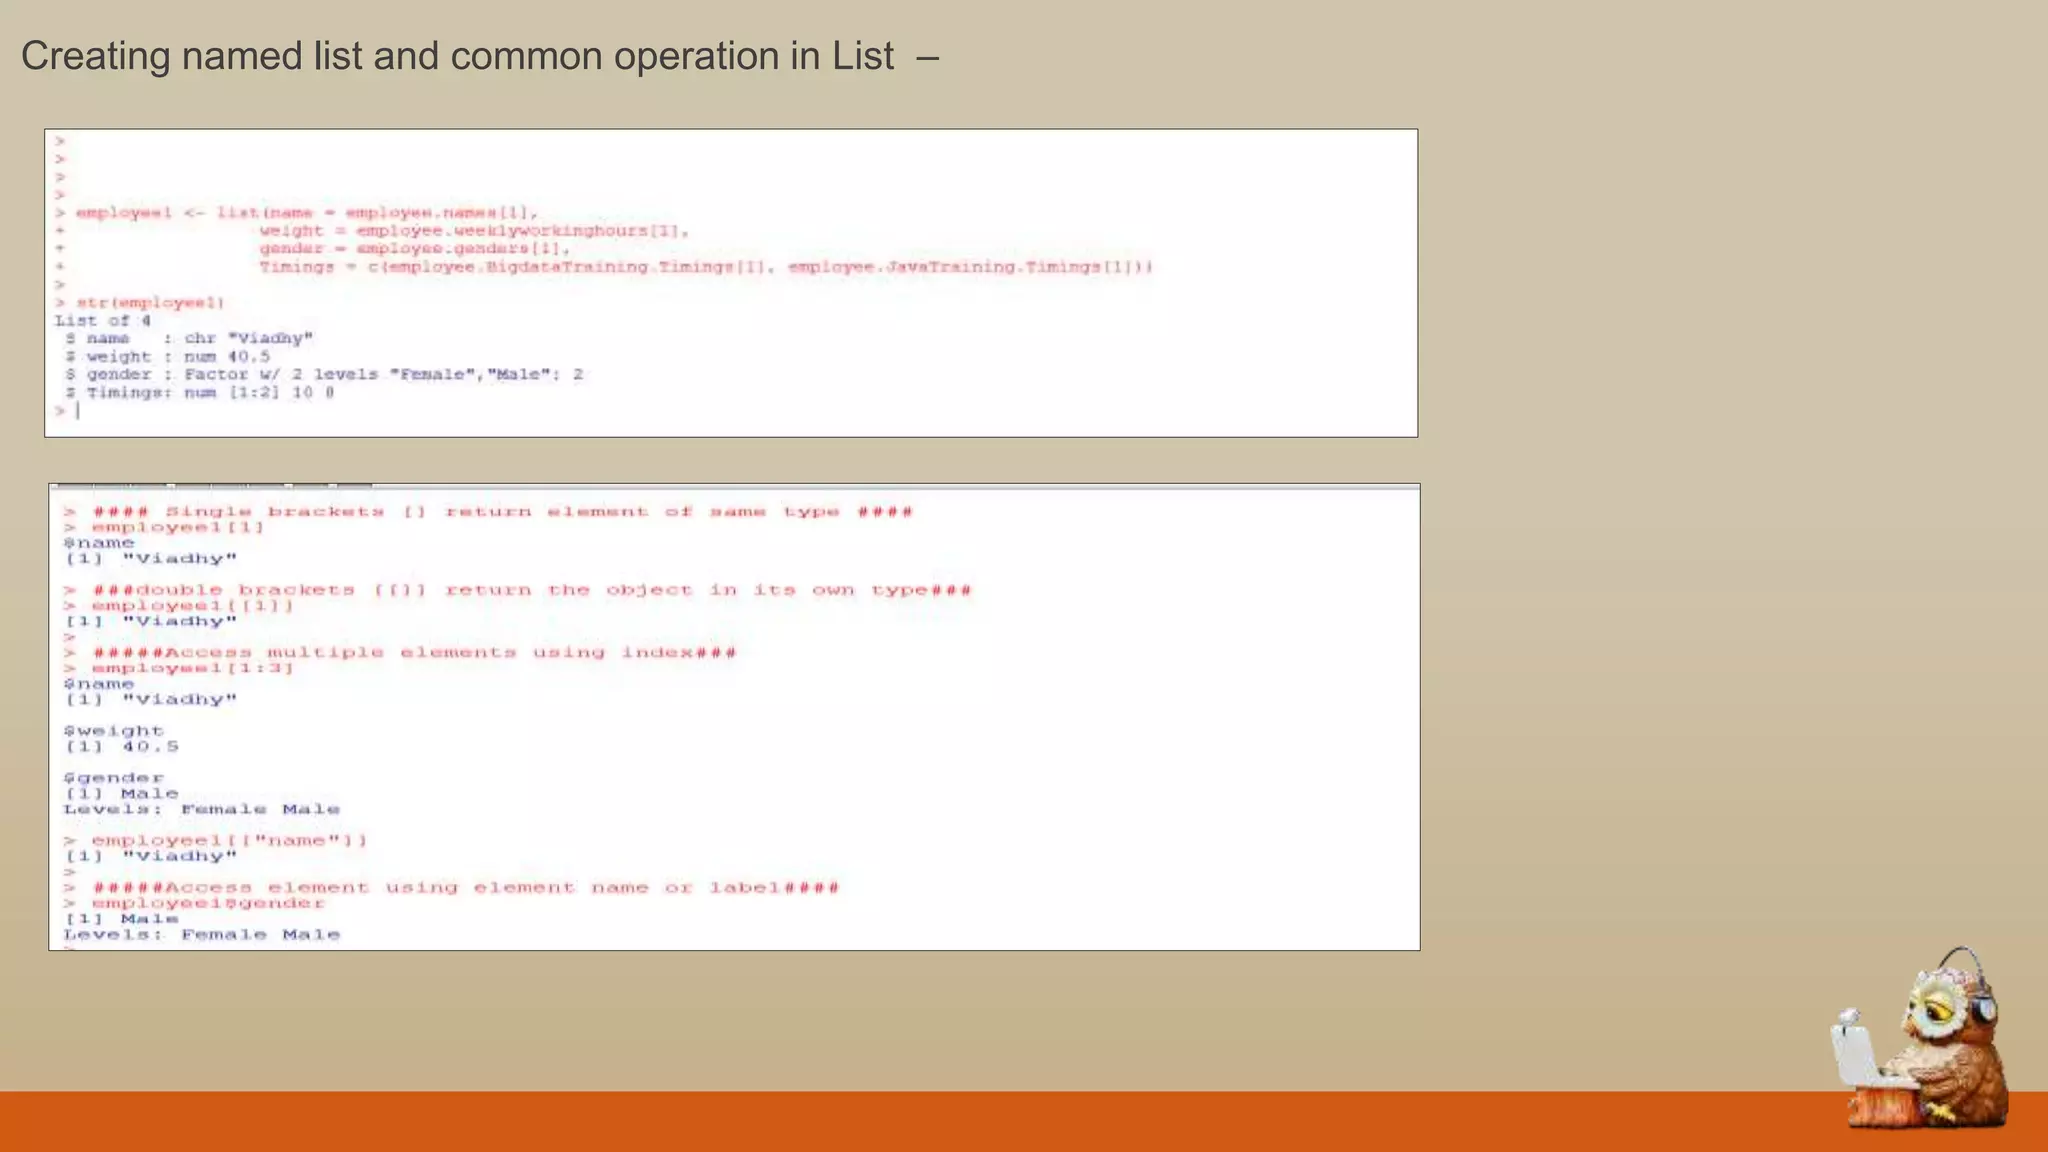Click the '$ weight : num 40.5' line
Viewport: 2048px width, 1152px height.
(x=167, y=357)
